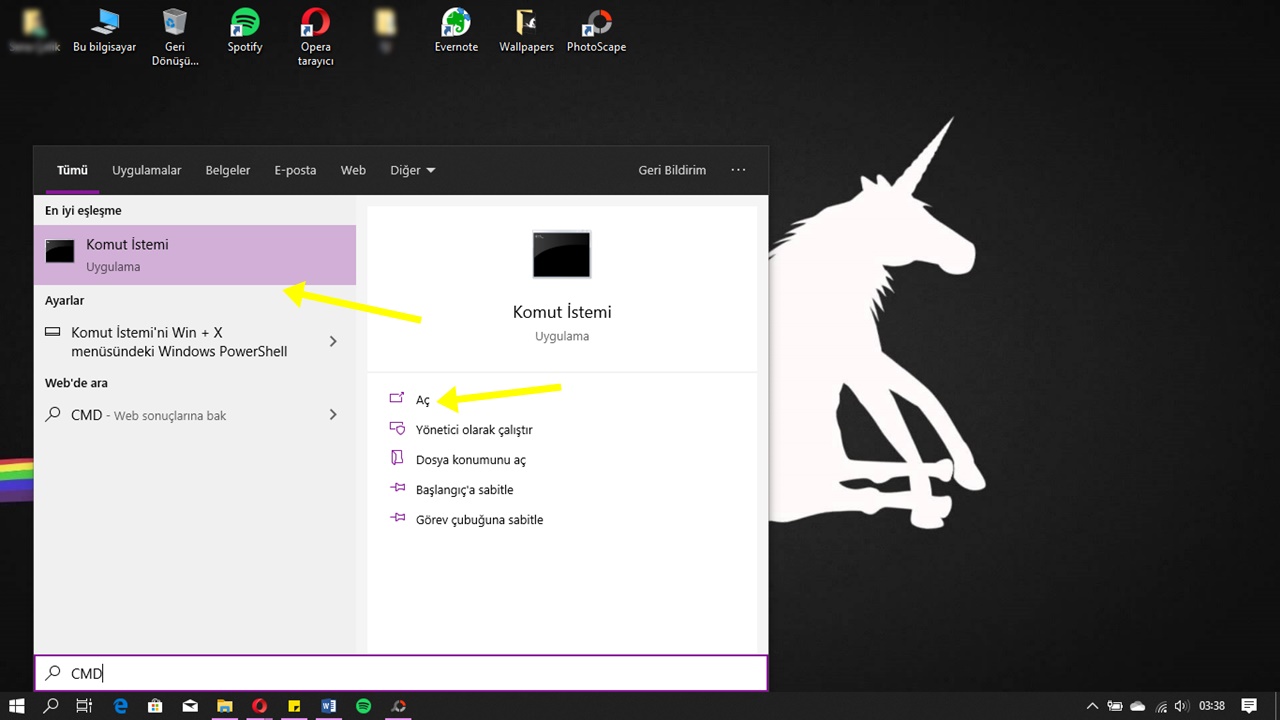Open the three-dots more options menu
This screenshot has width=1280, height=720.
pyautogui.click(x=738, y=170)
